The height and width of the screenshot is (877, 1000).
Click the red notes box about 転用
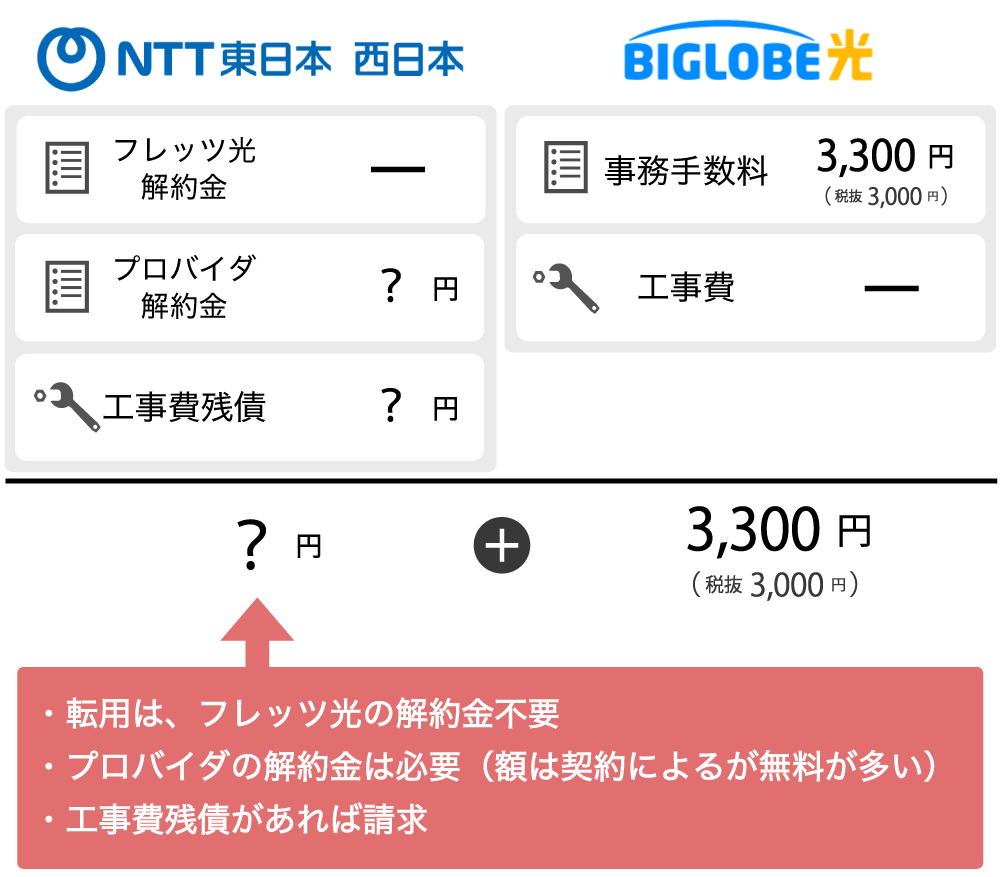(x=500, y=767)
